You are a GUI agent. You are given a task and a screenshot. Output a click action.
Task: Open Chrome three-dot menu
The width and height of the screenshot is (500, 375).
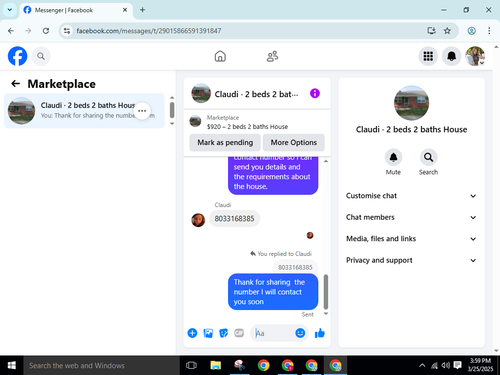coord(489,31)
